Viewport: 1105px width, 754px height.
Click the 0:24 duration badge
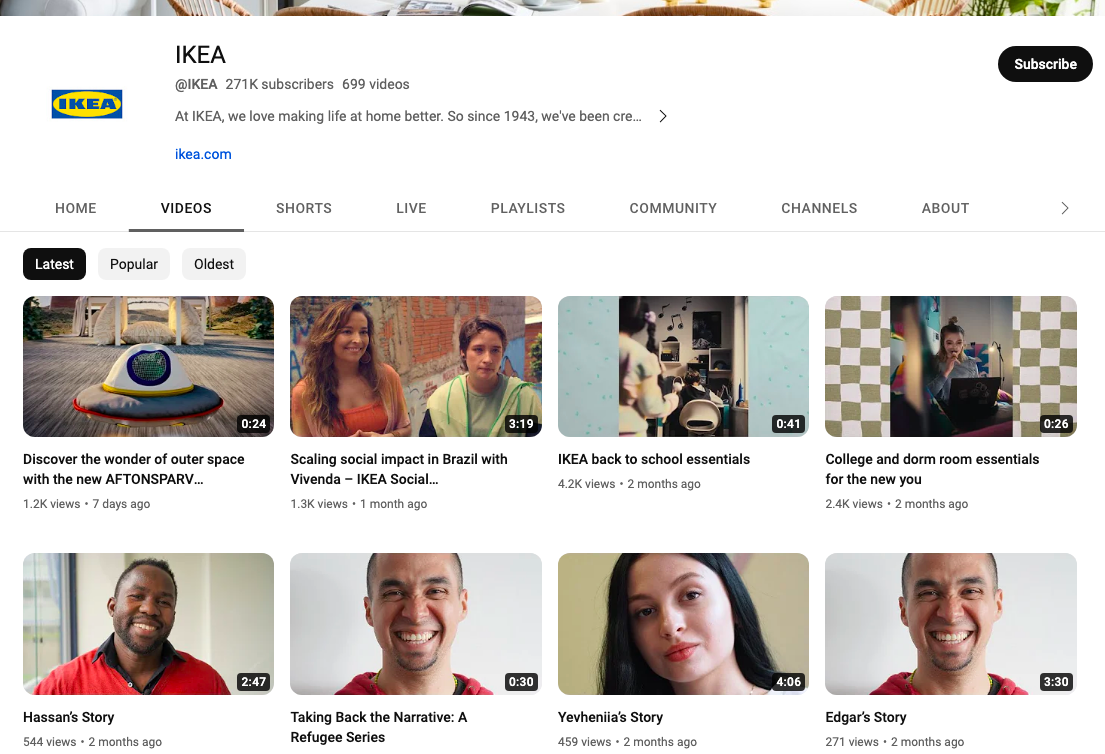point(254,424)
